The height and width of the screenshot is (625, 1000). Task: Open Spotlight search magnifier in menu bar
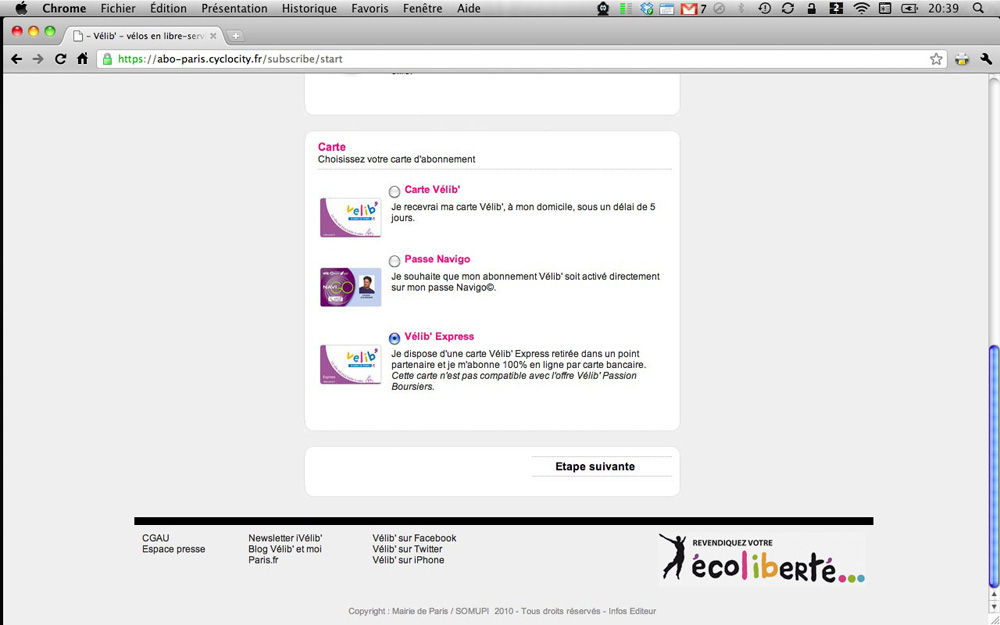(x=978, y=9)
